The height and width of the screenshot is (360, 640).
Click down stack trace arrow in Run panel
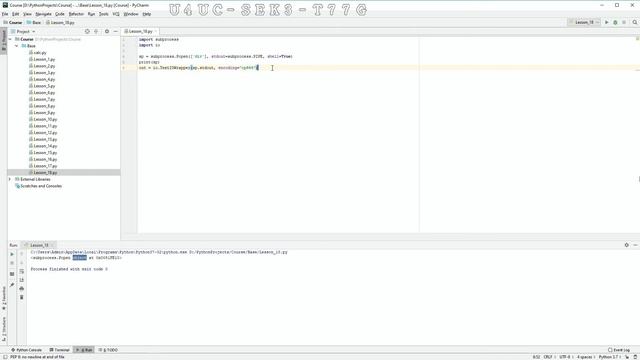22,262
